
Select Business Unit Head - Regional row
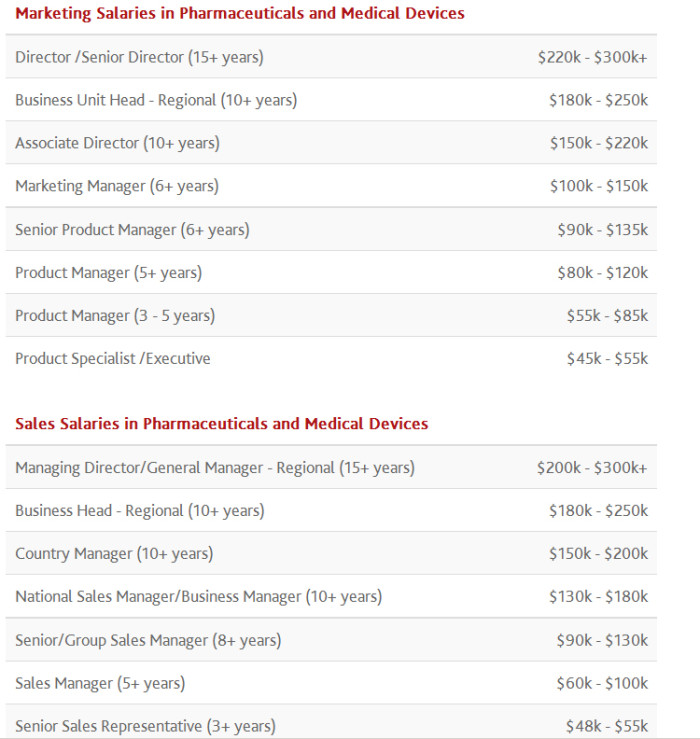pyautogui.click(x=331, y=99)
